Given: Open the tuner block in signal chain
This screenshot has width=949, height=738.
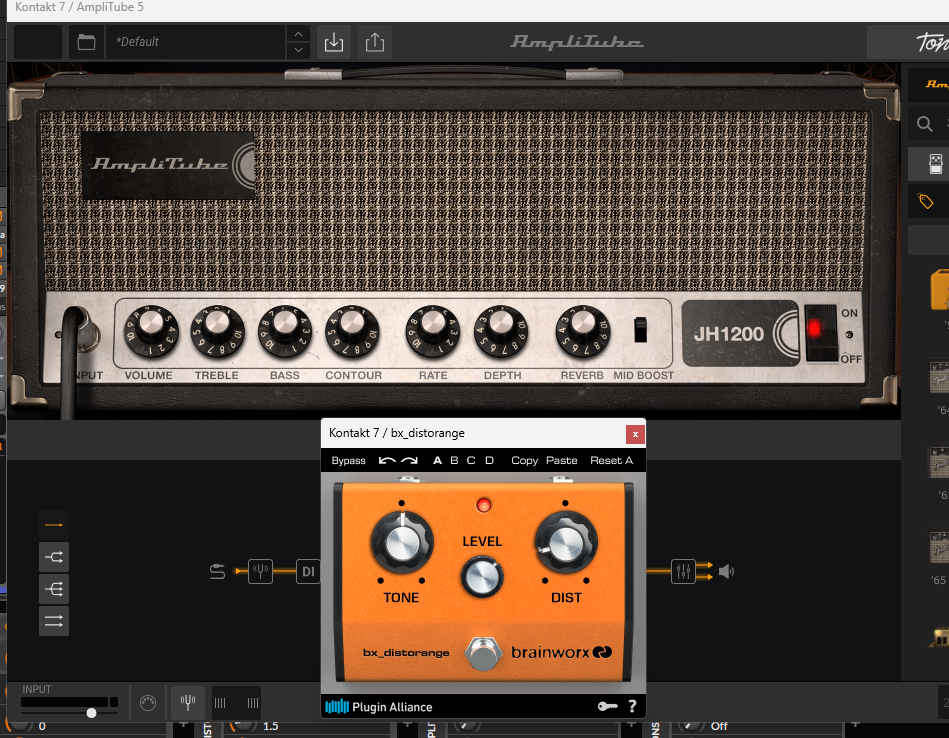Looking at the screenshot, I should coord(260,571).
